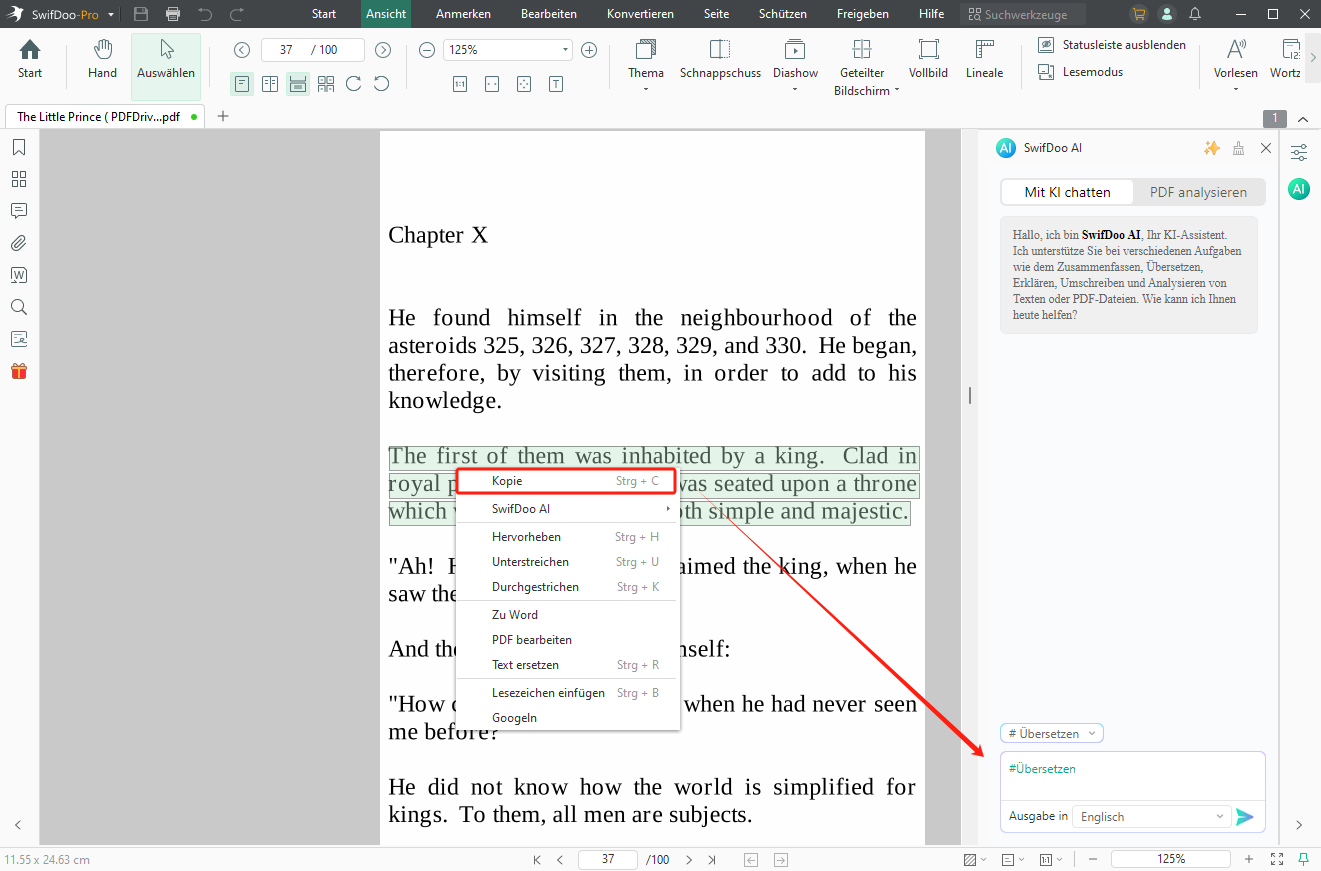Open the search magnifier in sidebar
Screen dimensions: 1321x871
point(19,307)
